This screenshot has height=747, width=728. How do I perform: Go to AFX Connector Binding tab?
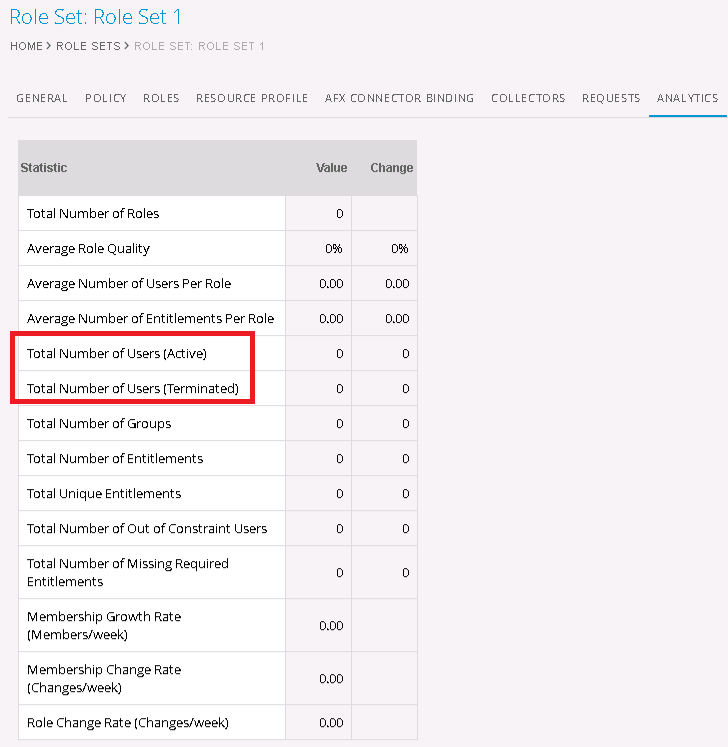pos(399,98)
